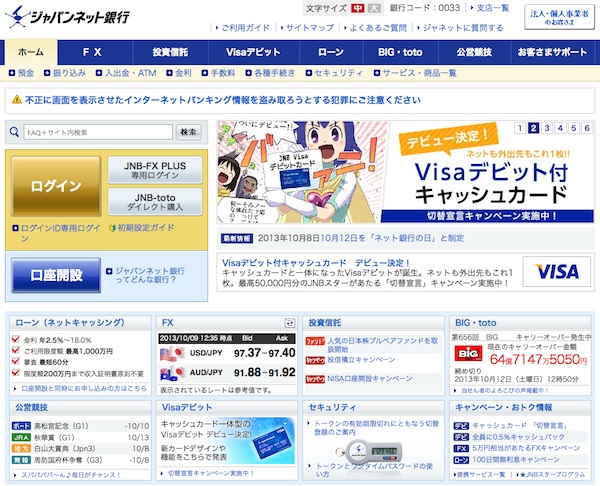Image resolution: width=600 pixels, height=486 pixels.
Task: Click the USD/JPY US flag icon
Action: pos(171,353)
